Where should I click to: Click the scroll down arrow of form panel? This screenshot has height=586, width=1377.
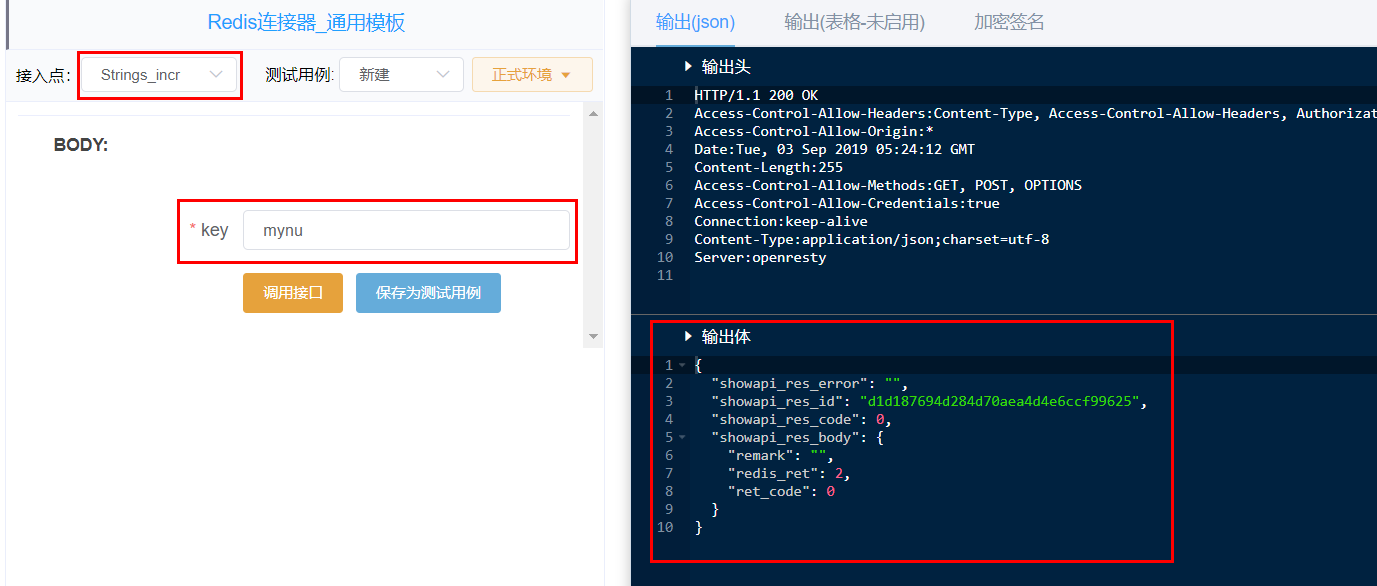point(593,337)
